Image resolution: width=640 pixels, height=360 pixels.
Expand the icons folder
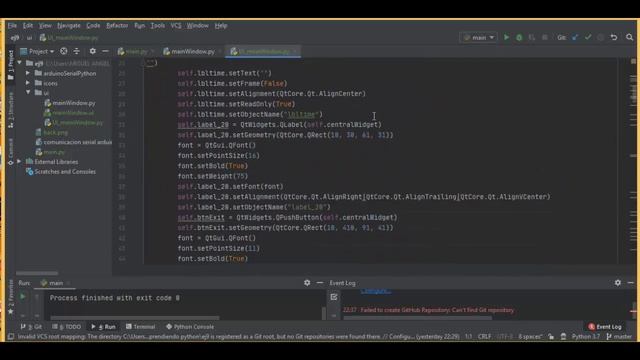(28, 83)
